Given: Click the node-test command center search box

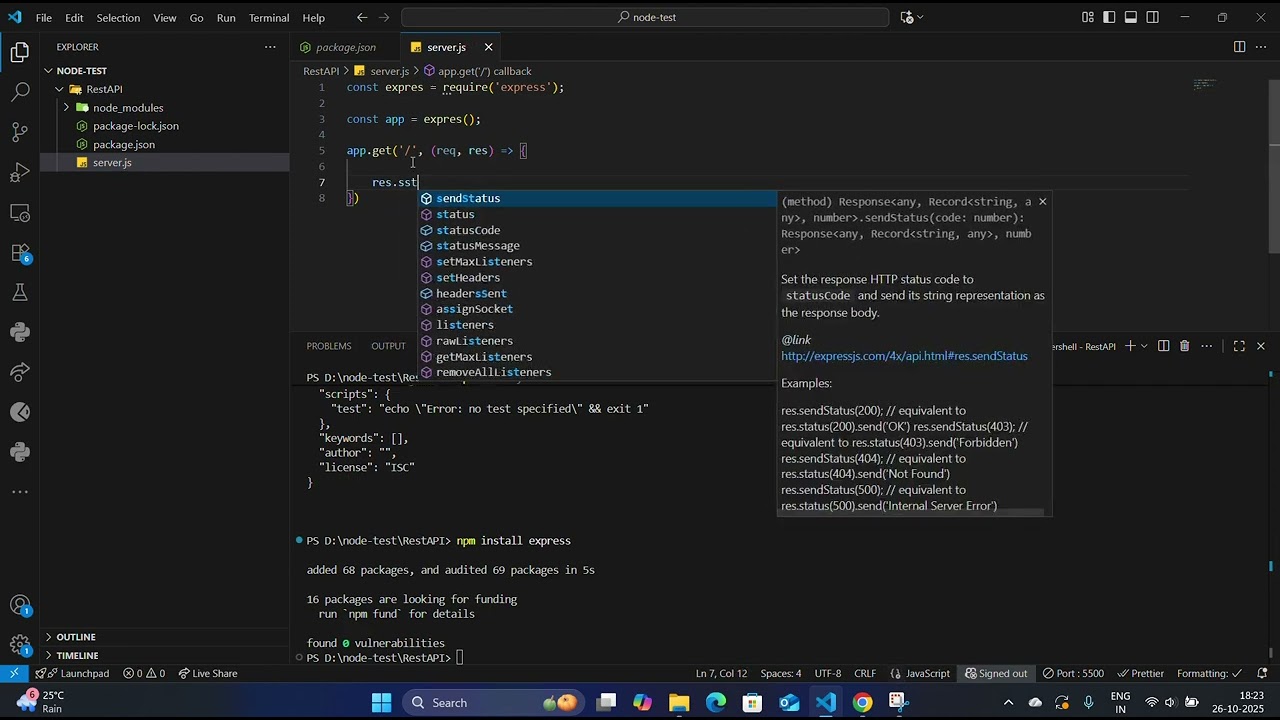Looking at the screenshot, I should coord(645,17).
